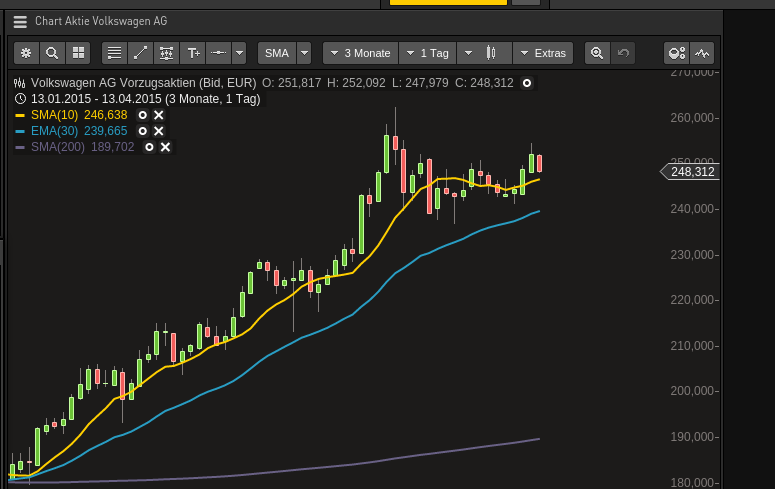Click the C: 248,312 close value
The width and height of the screenshot is (775, 489).
(x=484, y=83)
